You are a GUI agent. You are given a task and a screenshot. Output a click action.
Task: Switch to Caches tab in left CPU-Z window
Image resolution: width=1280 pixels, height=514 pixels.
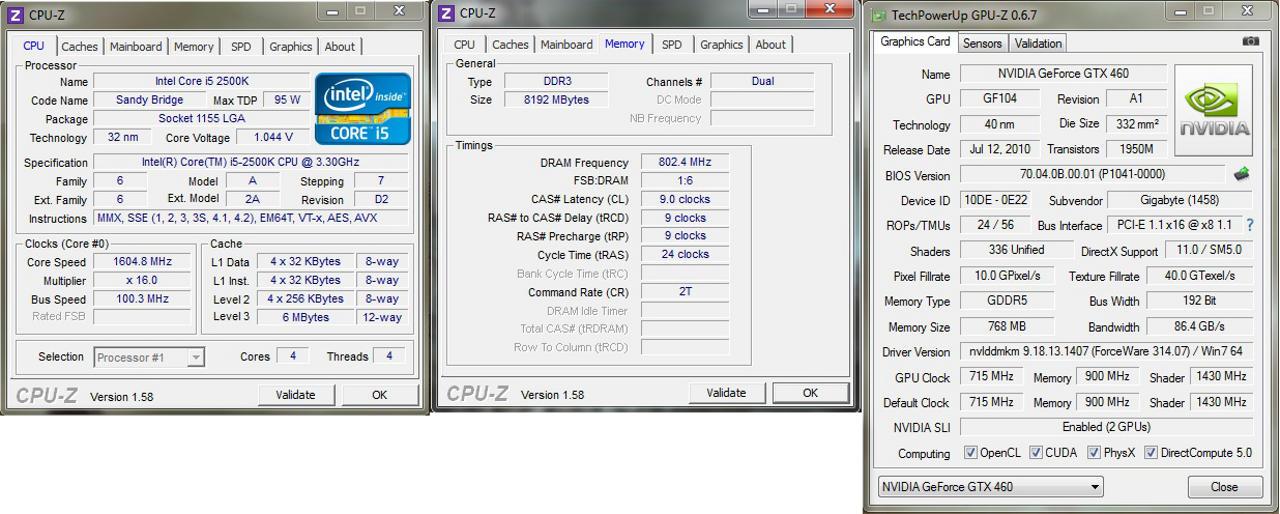pos(80,46)
